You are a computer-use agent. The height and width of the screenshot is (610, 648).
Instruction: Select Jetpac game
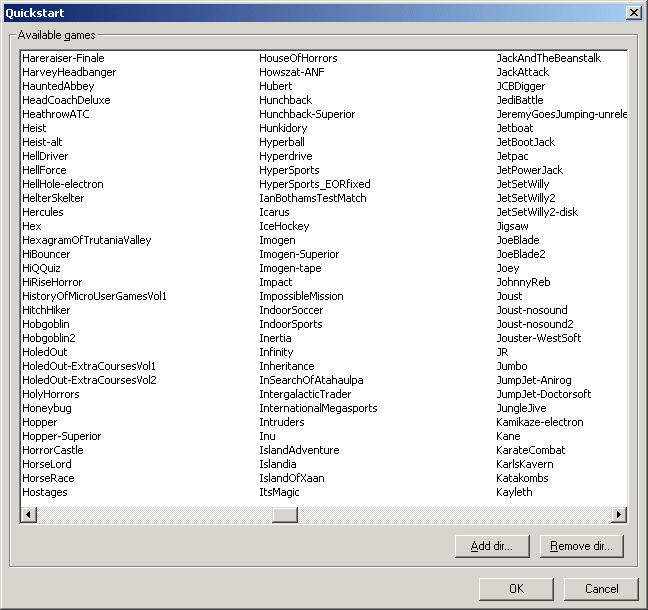coord(512,156)
